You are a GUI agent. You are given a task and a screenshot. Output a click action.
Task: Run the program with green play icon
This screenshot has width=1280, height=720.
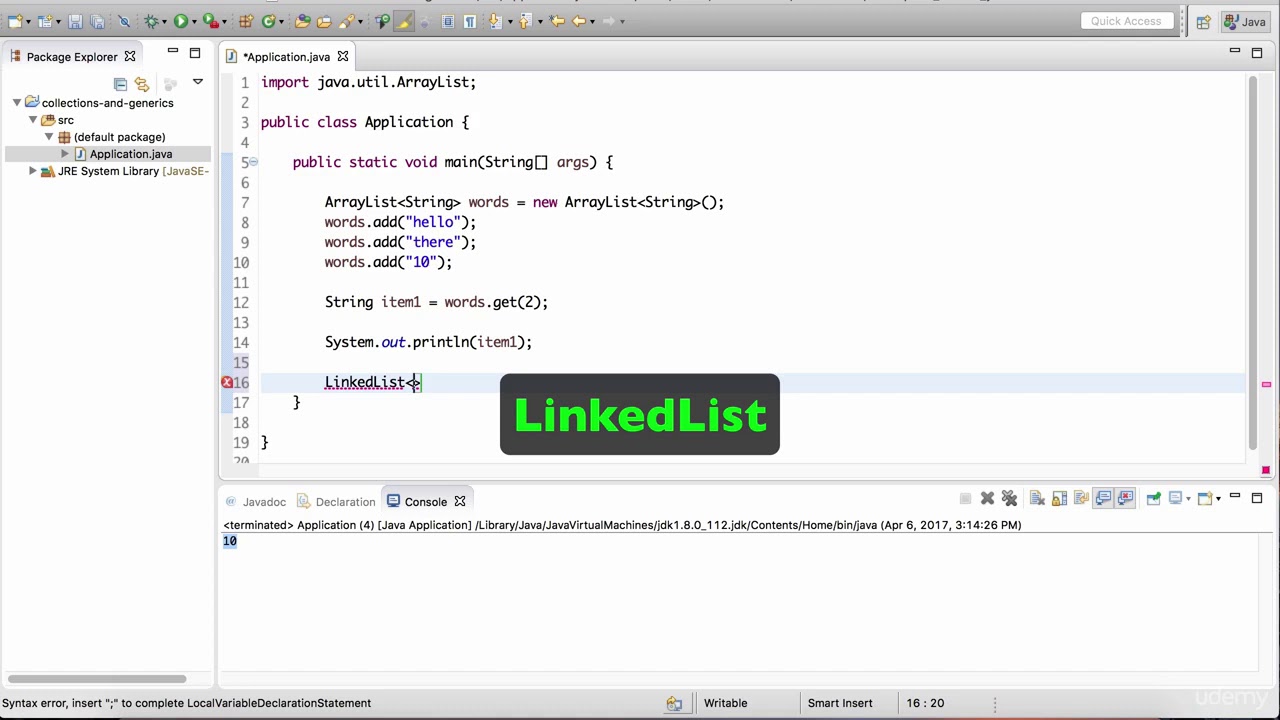(x=181, y=21)
